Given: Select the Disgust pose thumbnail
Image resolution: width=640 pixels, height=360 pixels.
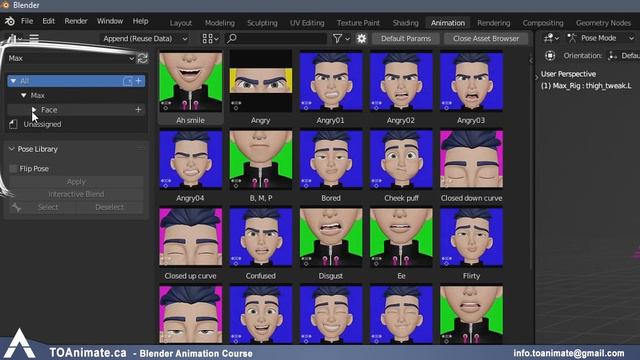Looking at the screenshot, I should 331,238.
